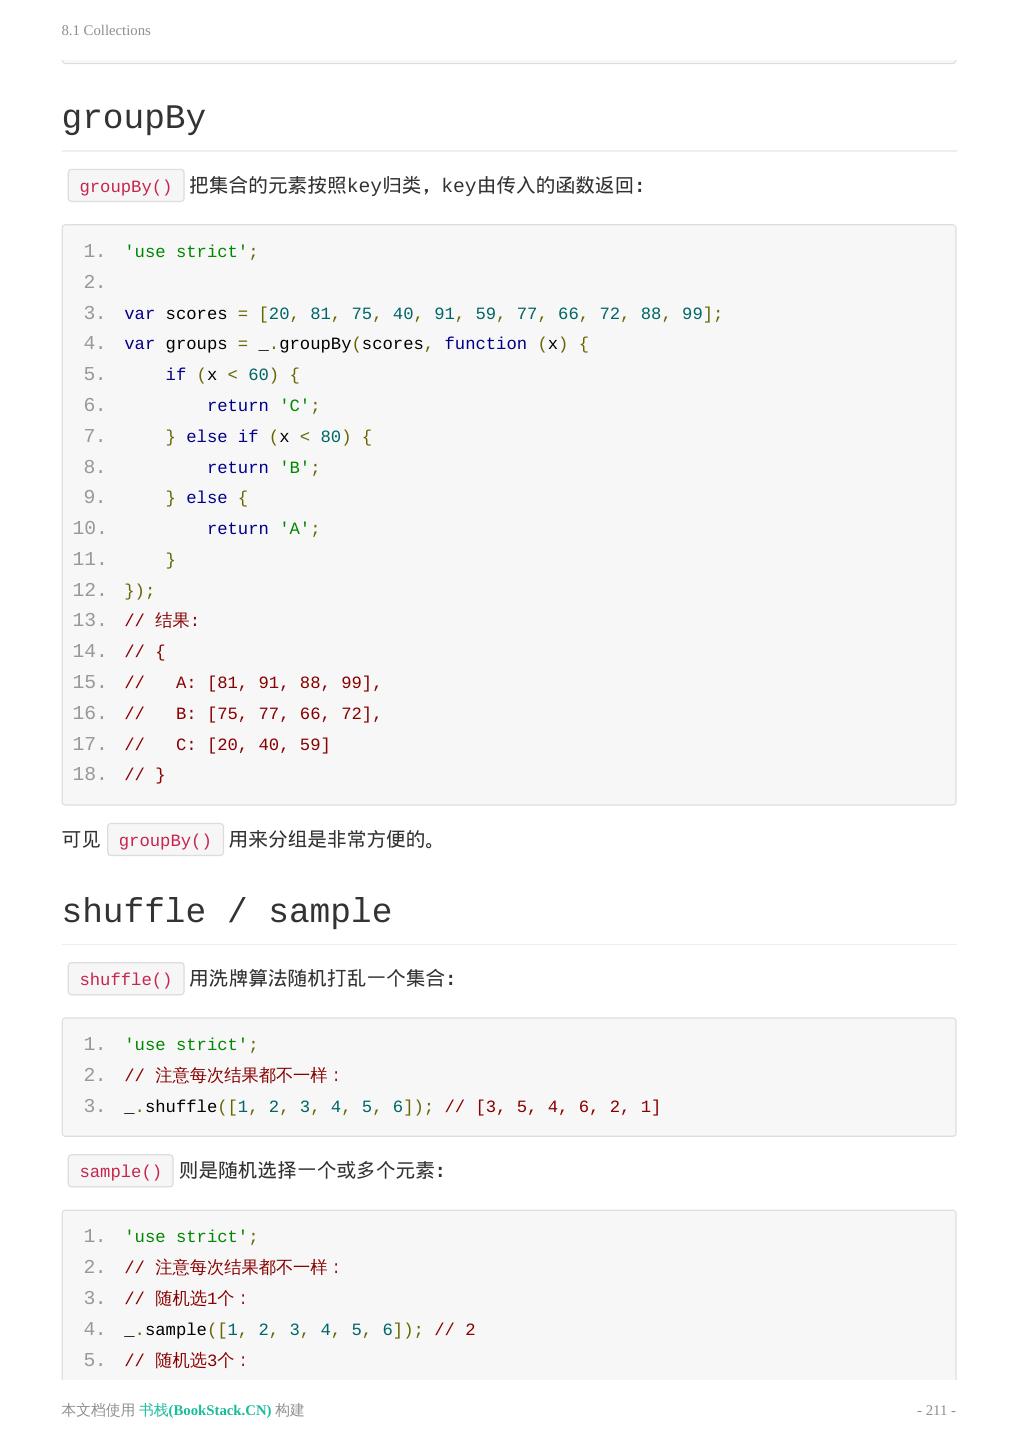Click the return 'A'; code line
1019x1440 pixels.
coord(263,529)
